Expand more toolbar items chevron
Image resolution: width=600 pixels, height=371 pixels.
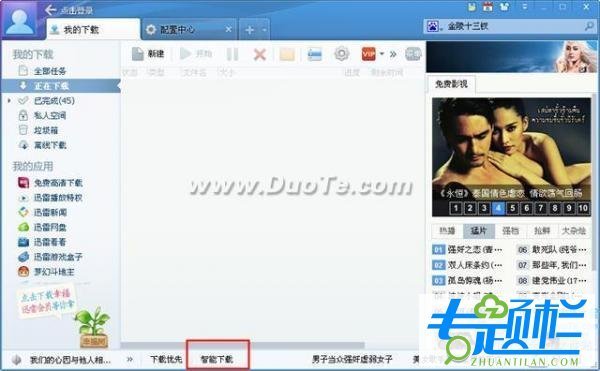pos(393,54)
